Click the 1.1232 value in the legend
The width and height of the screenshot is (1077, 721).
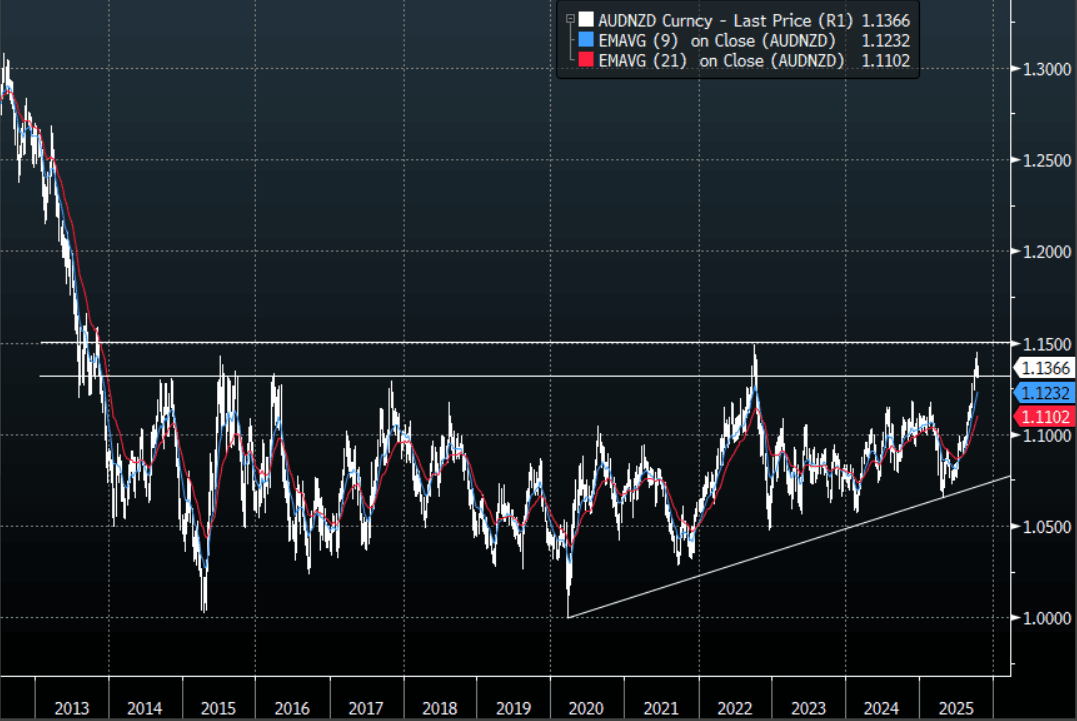pos(886,41)
